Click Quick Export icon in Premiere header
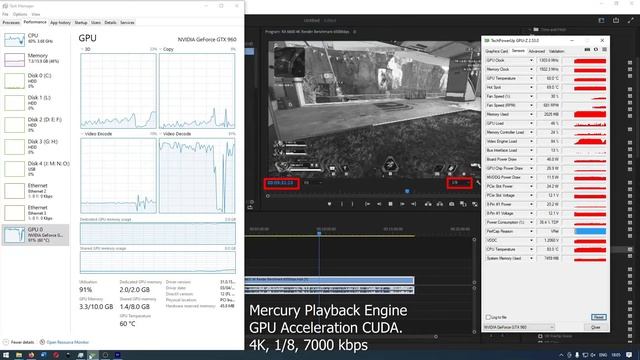 click(x=616, y=20)
